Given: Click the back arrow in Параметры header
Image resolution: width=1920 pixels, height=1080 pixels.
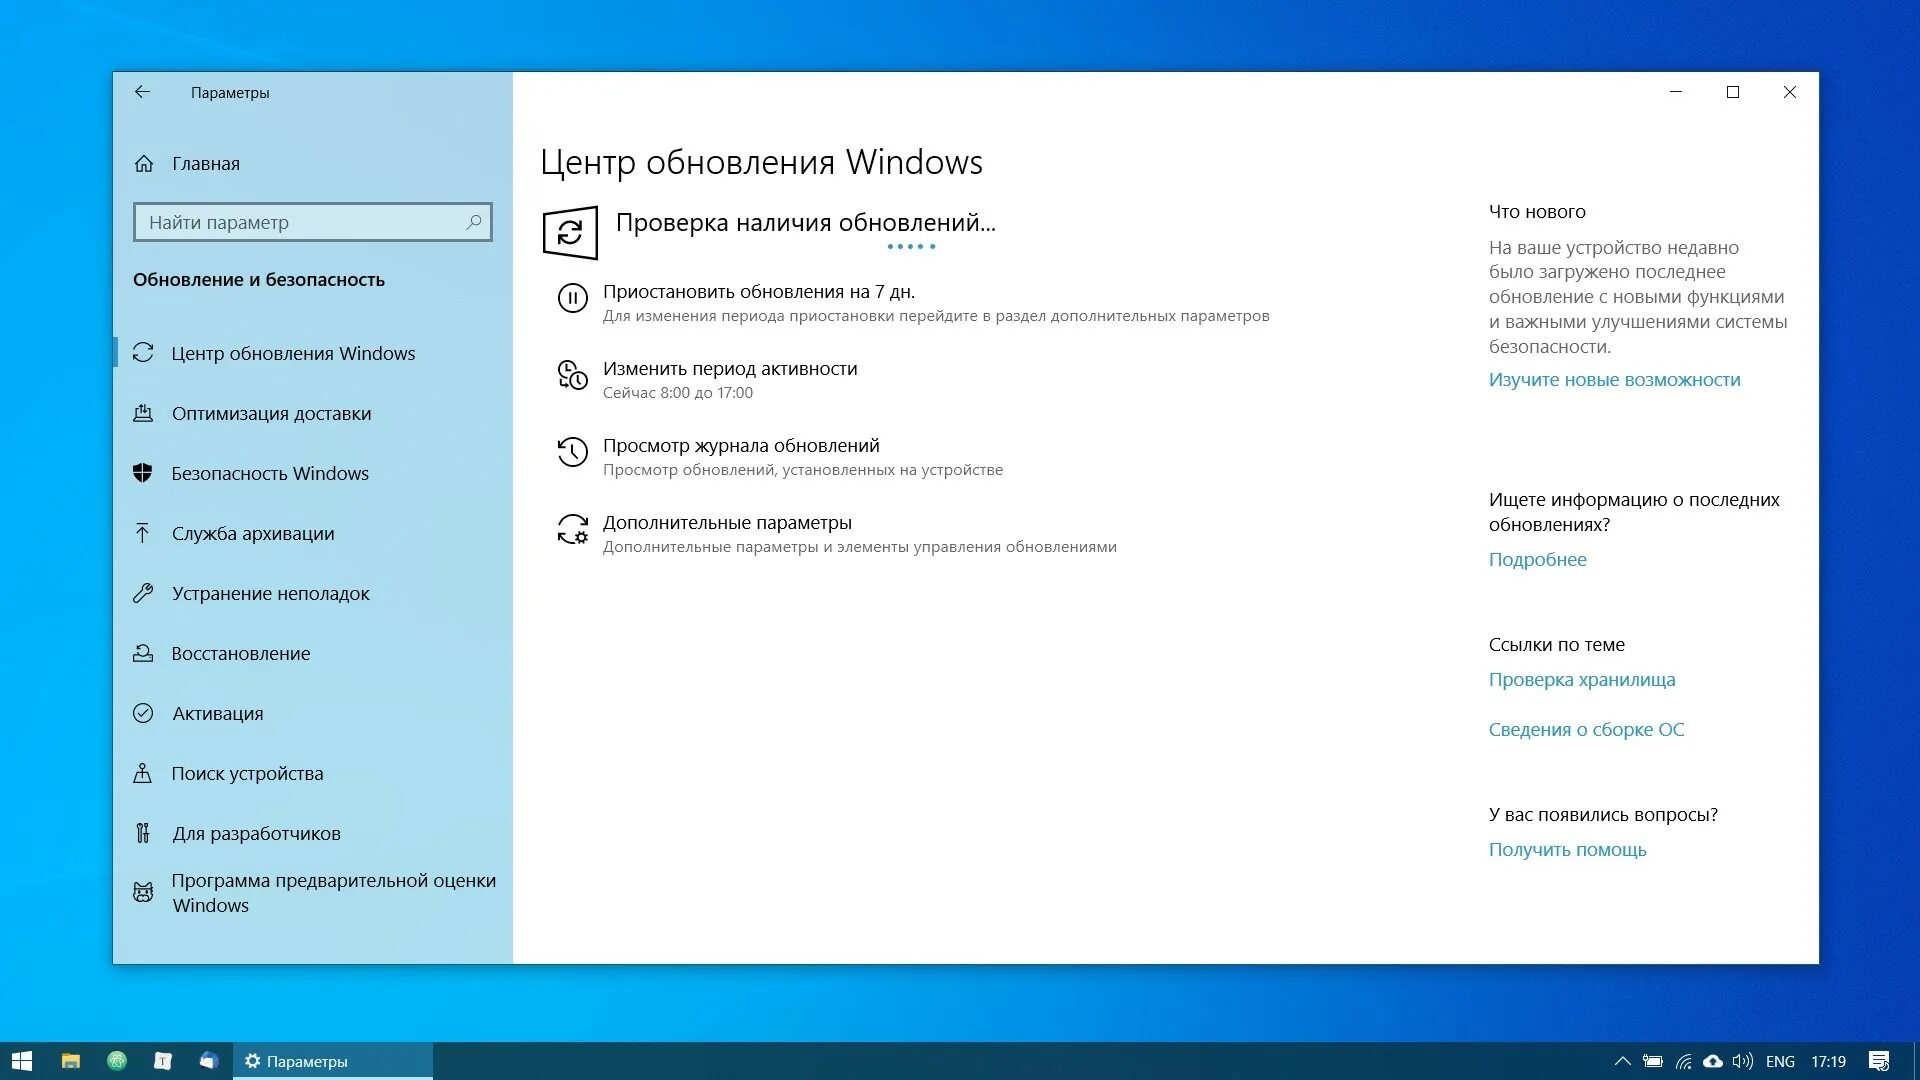Looking at the screenshot, I should [x=142, y=92].
